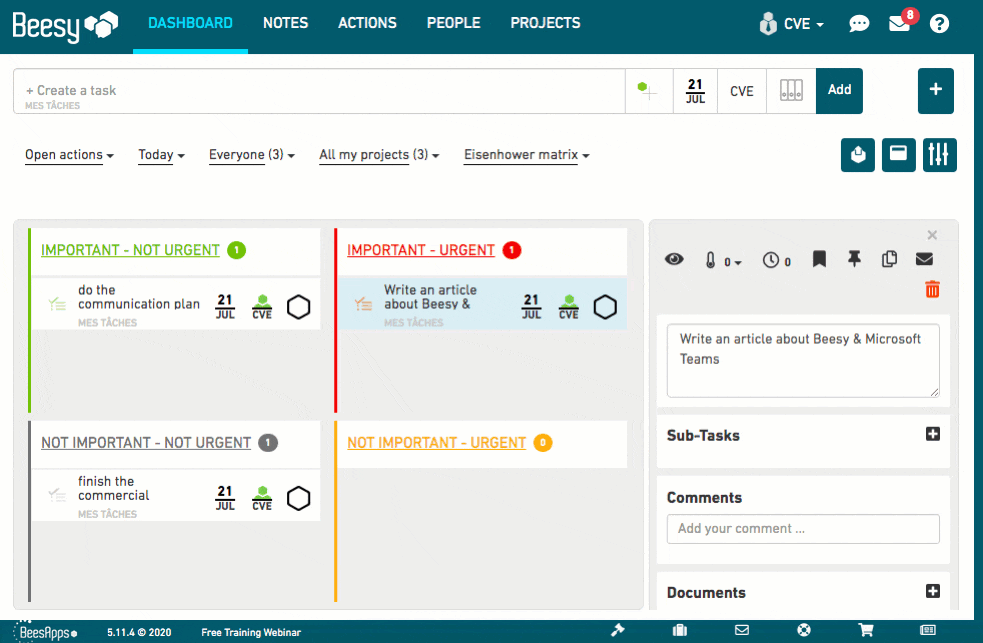Open the shopping cart icon in footer
Image resolution: width=983 pixels, height=643 pixels.
click(x=866, y=630)
